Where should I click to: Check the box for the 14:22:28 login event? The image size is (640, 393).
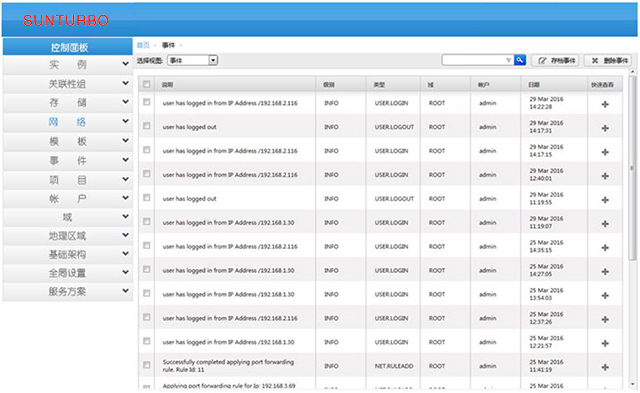(x=147, y=102)
